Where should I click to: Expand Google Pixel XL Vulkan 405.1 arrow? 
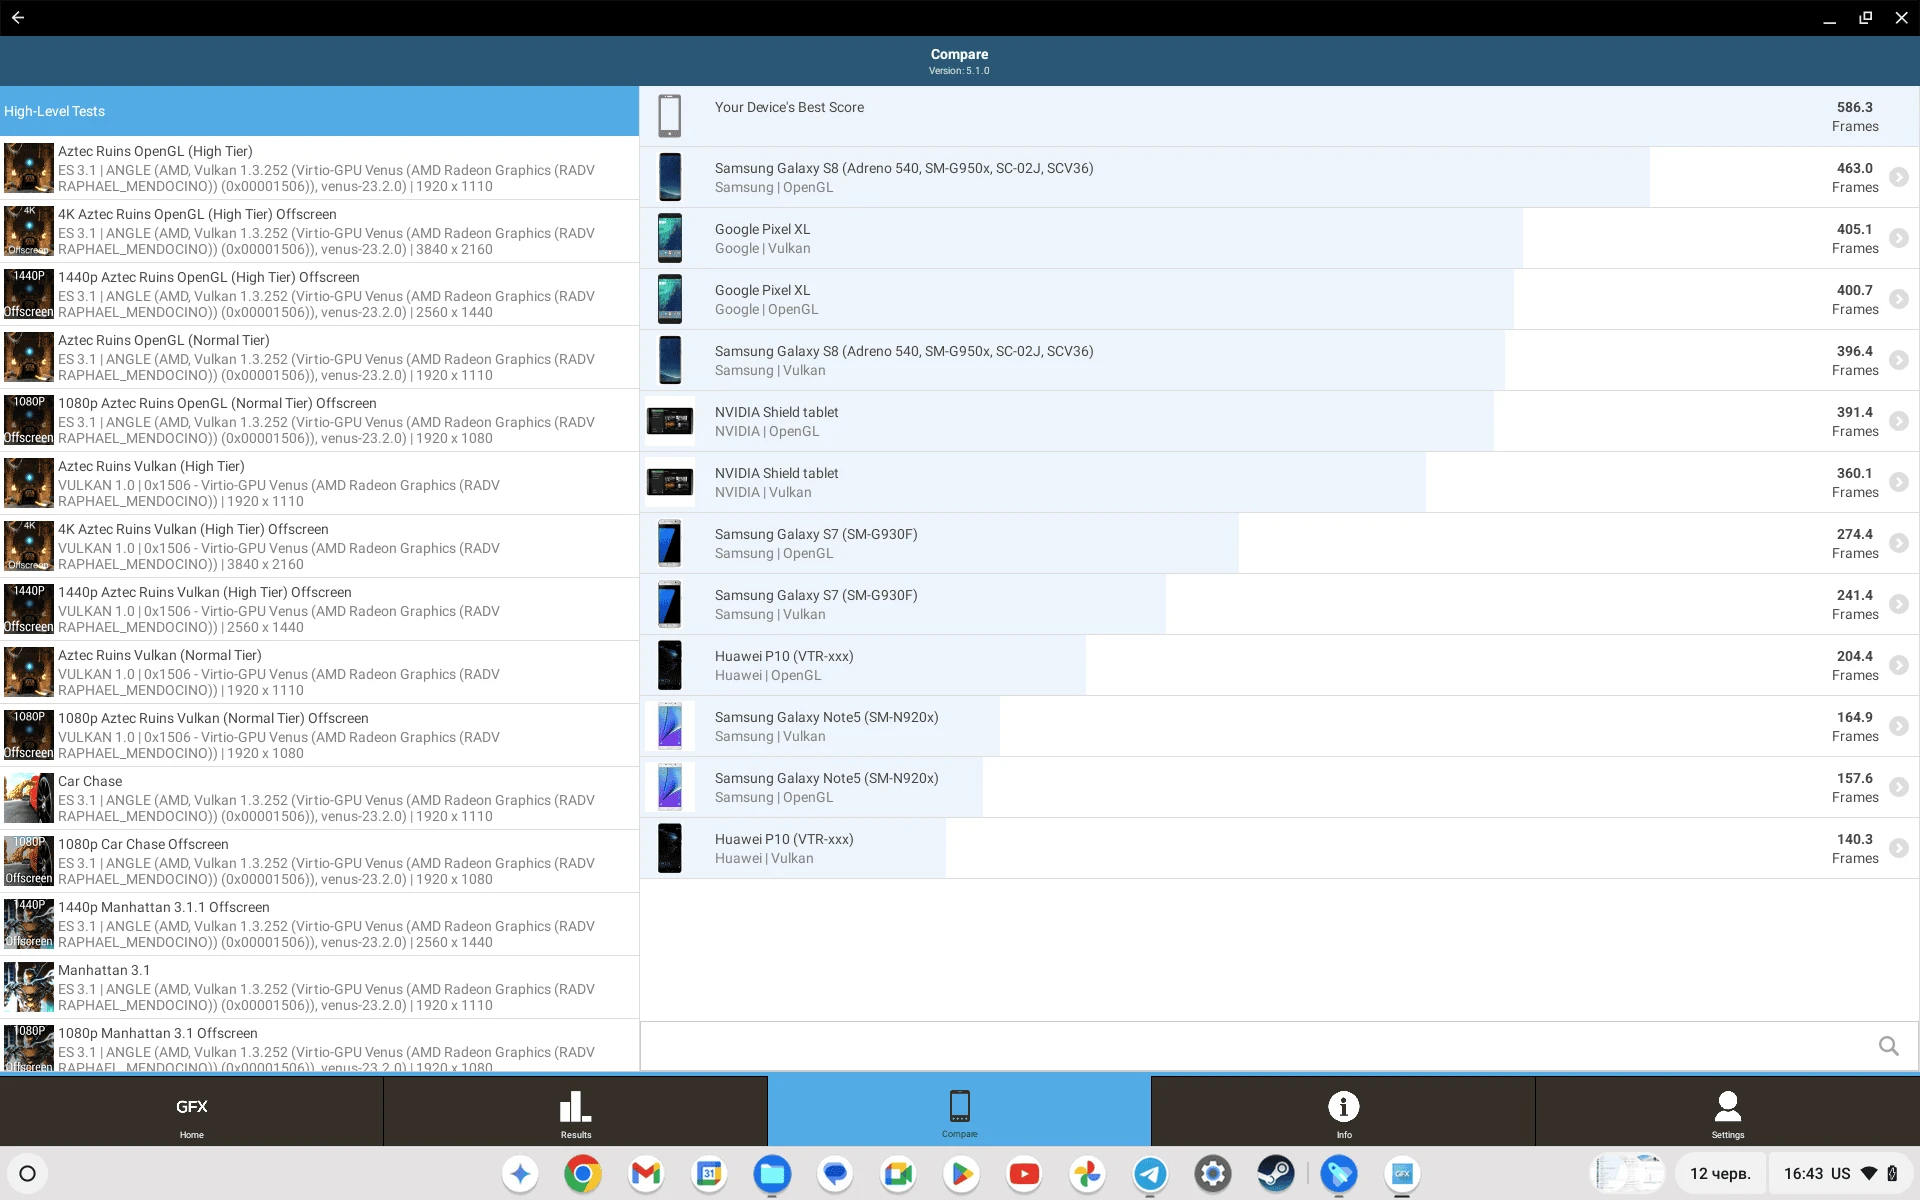(1898, 238)
